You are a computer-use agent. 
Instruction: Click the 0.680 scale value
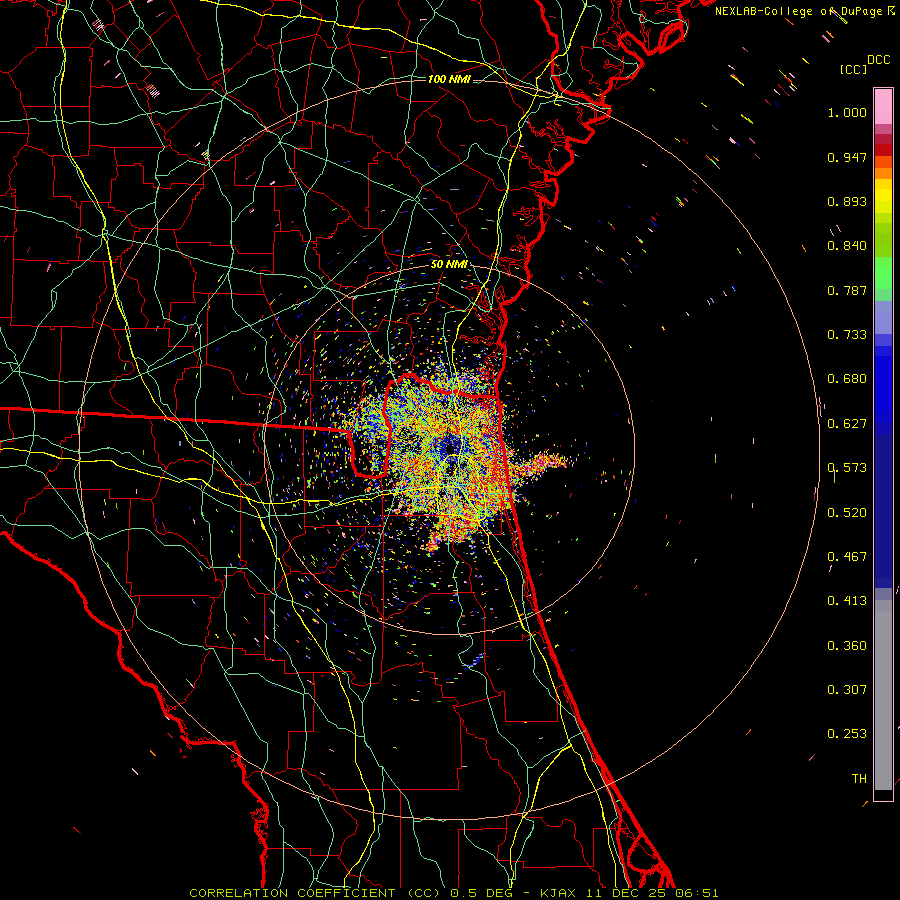pyautogui.click(x=847, y=379)
